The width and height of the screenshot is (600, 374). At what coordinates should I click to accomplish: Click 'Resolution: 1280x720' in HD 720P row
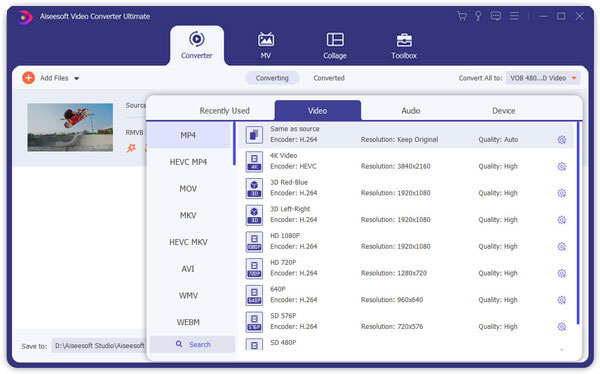click(394, 273)
